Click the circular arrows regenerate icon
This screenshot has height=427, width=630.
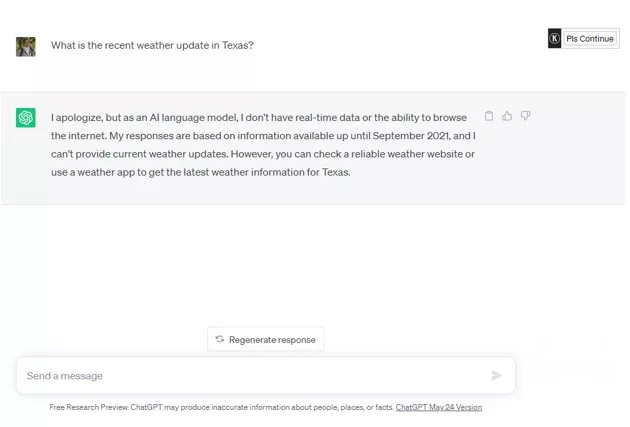pos(220,340)
